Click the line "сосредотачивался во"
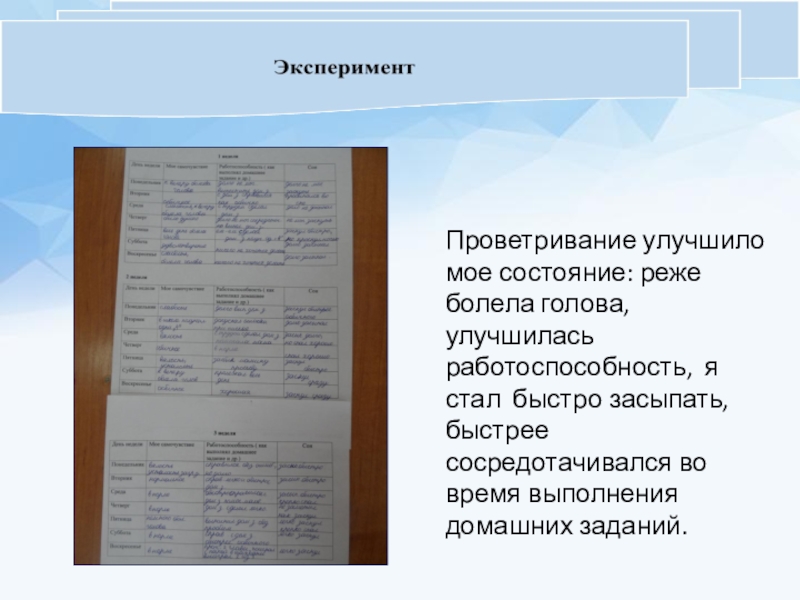The height and width of the screenshot is (600, 800). tap(576, 463)
